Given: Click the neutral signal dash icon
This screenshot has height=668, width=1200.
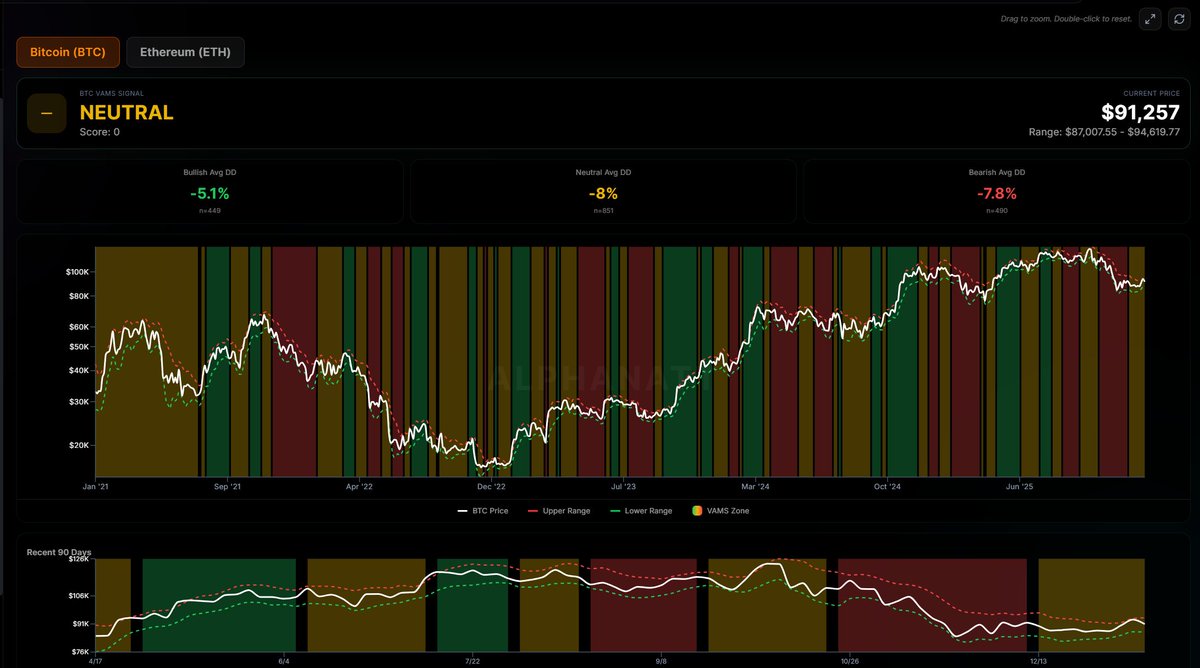Looking at the screenshot, I should click(46, 114).
